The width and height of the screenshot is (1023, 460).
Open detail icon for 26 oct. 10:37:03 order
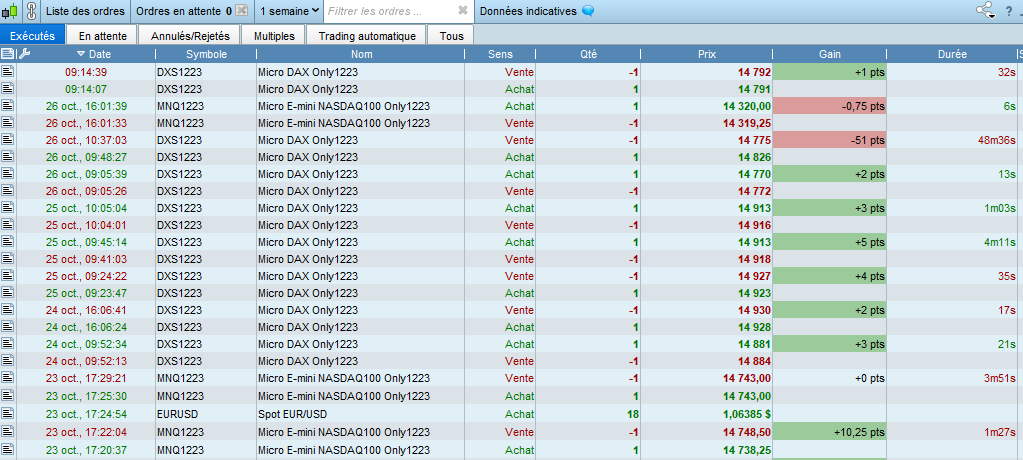pos(8,140)
